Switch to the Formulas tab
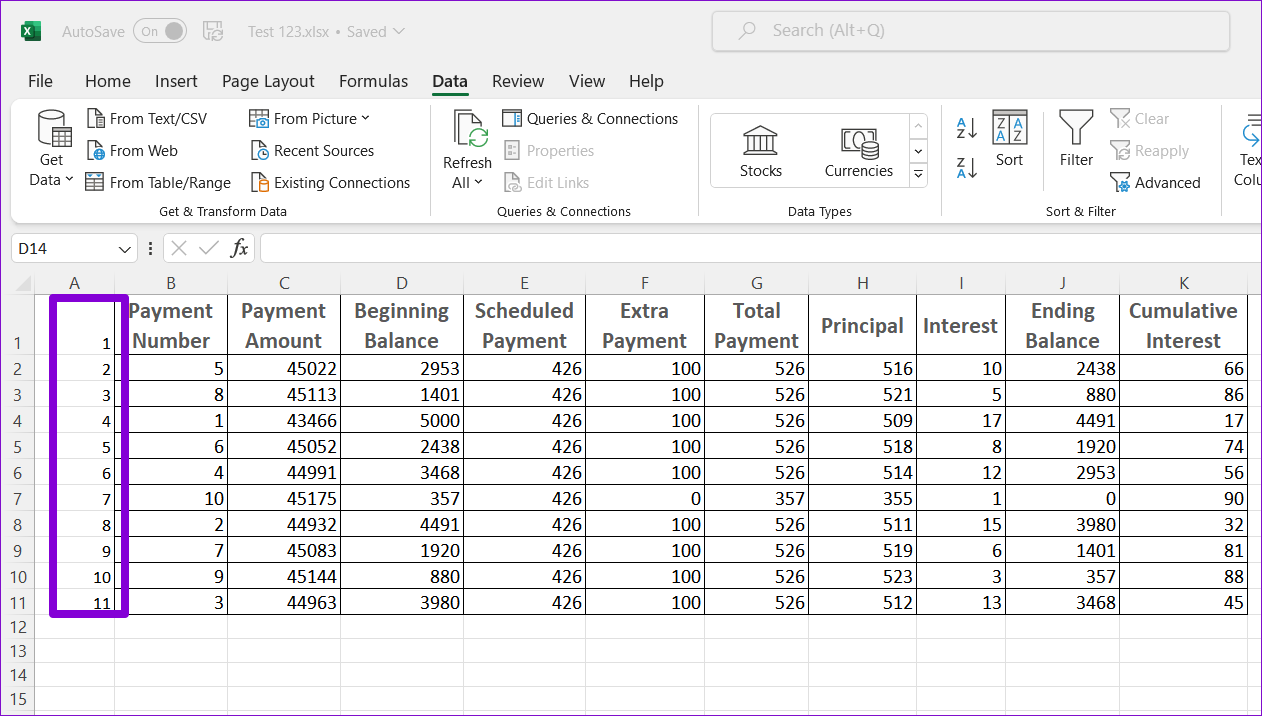The height and width of the screenshot is (716, 1262). coord(373,81)
